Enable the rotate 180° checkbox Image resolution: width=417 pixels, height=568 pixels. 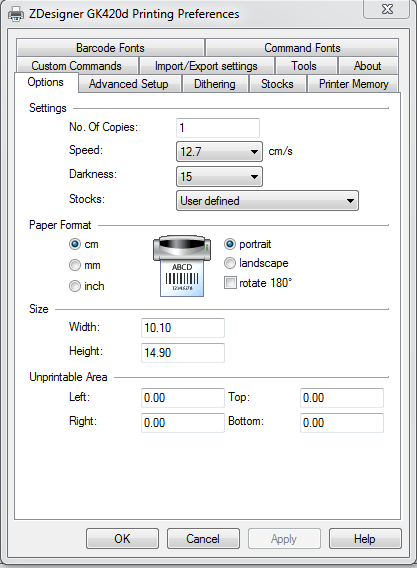tap(230, 283)
